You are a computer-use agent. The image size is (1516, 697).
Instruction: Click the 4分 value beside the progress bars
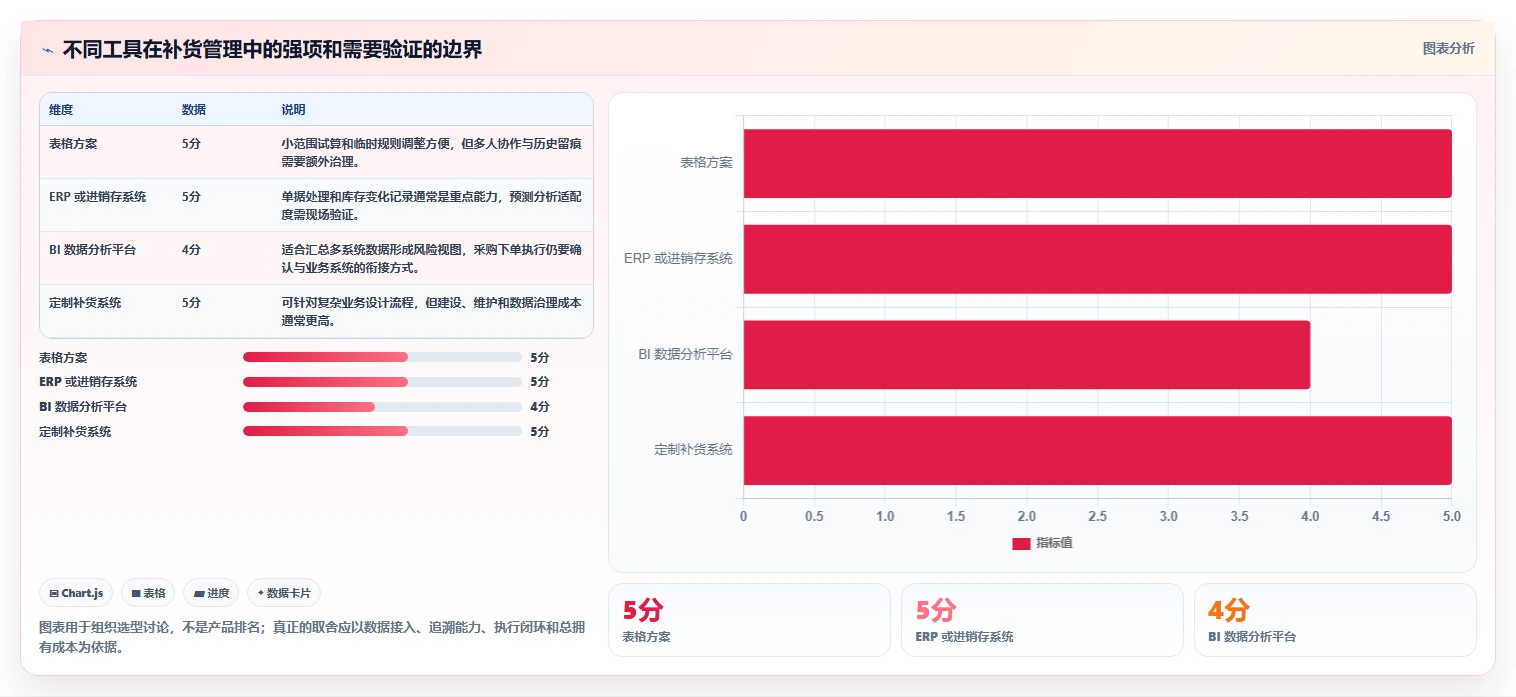pyautogui.click(x=540, y=407)
